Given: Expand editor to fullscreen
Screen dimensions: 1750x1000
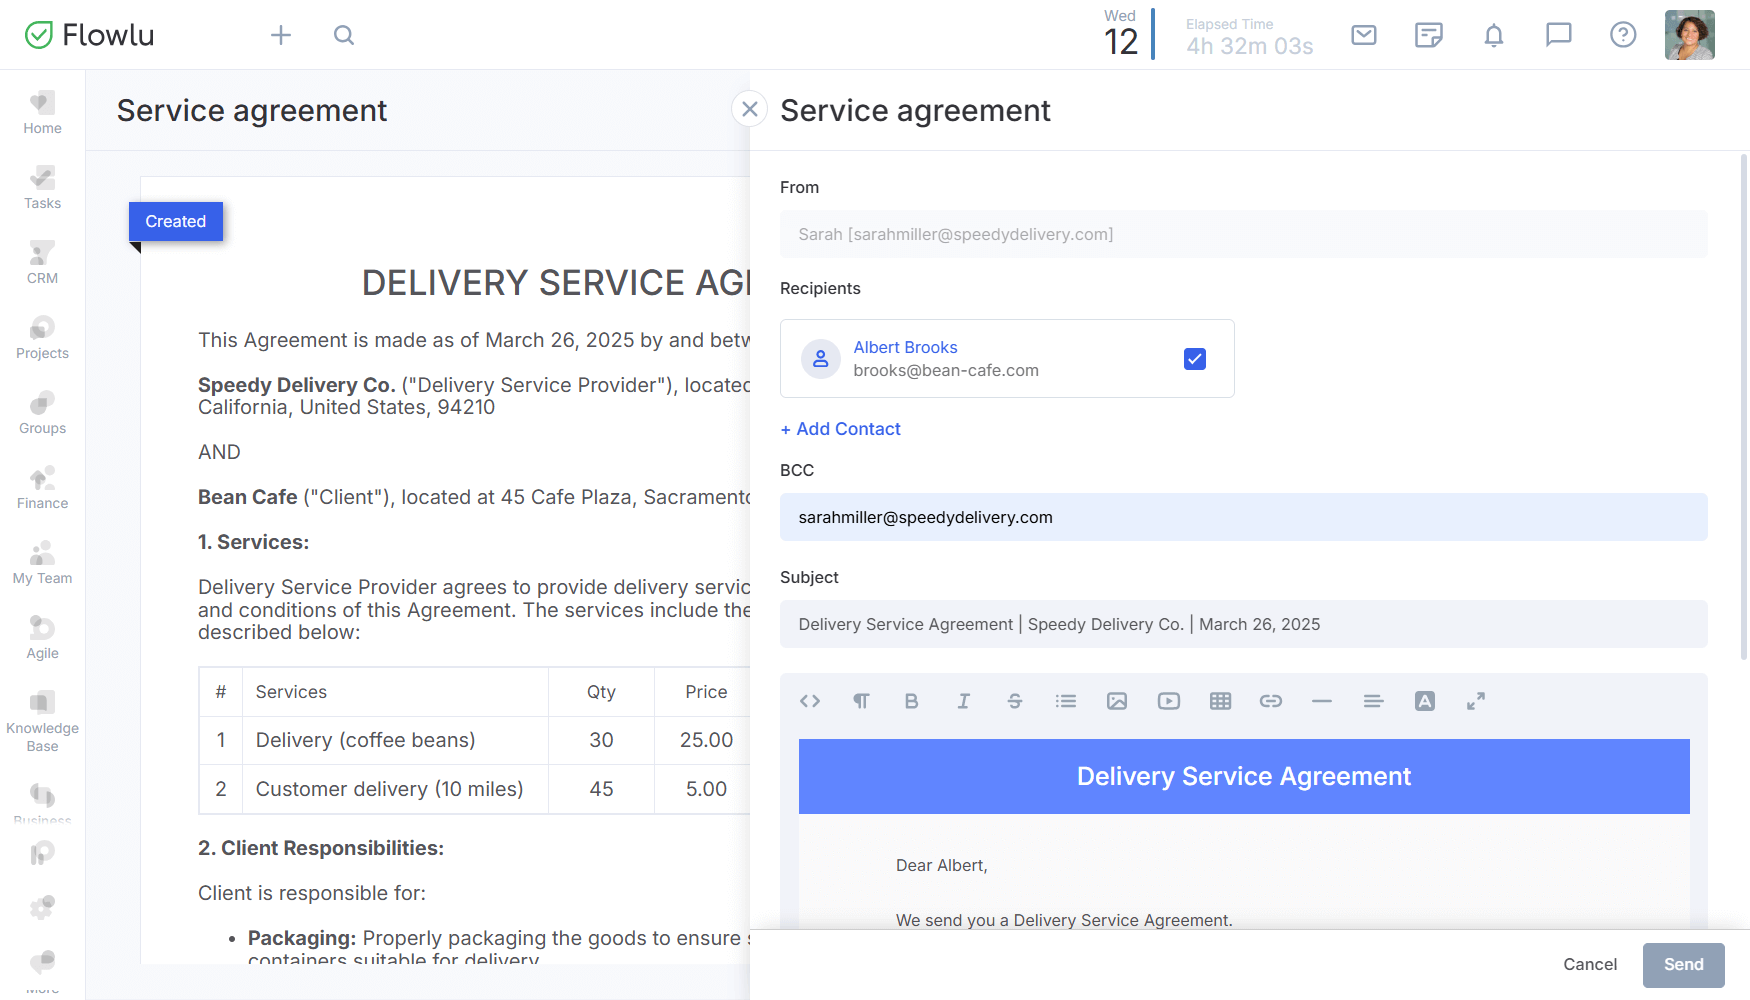Looking at the screenshot, I should point(1476,701).
